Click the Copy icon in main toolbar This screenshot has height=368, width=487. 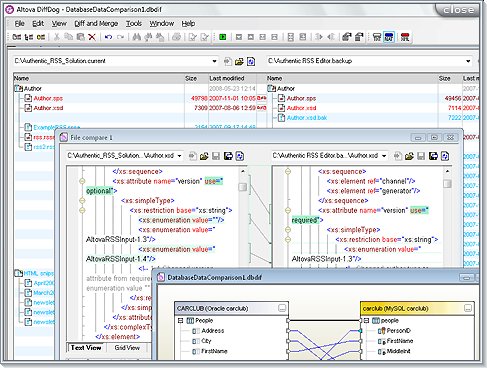tap(68, 37)
